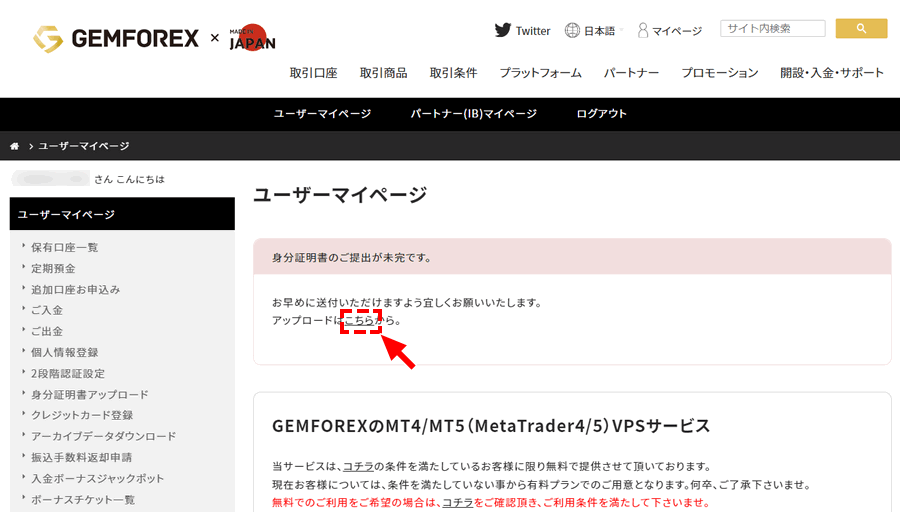
Task: Open 個人情報登録 in sidebar
Action: tap(64, 352)
